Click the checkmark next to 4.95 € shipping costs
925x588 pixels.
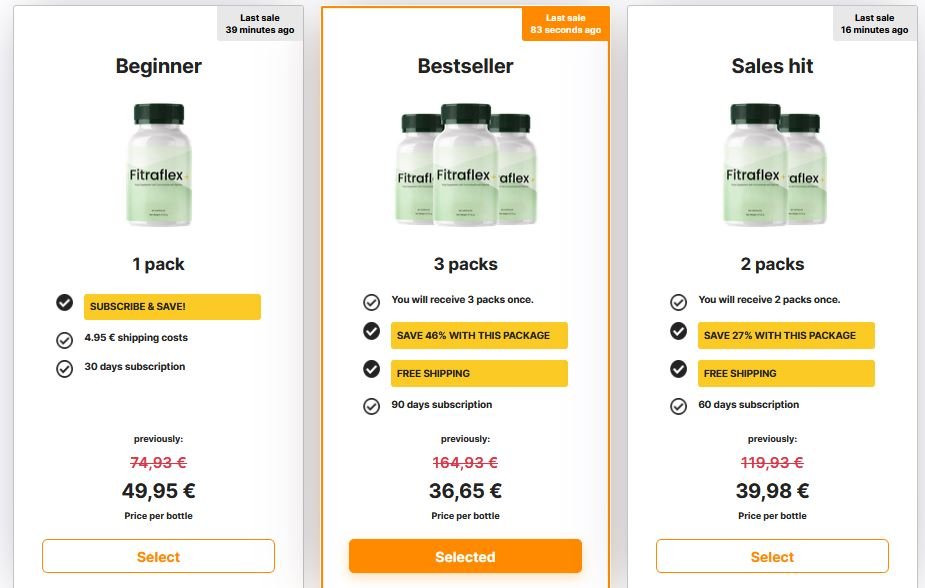point(64,340)
